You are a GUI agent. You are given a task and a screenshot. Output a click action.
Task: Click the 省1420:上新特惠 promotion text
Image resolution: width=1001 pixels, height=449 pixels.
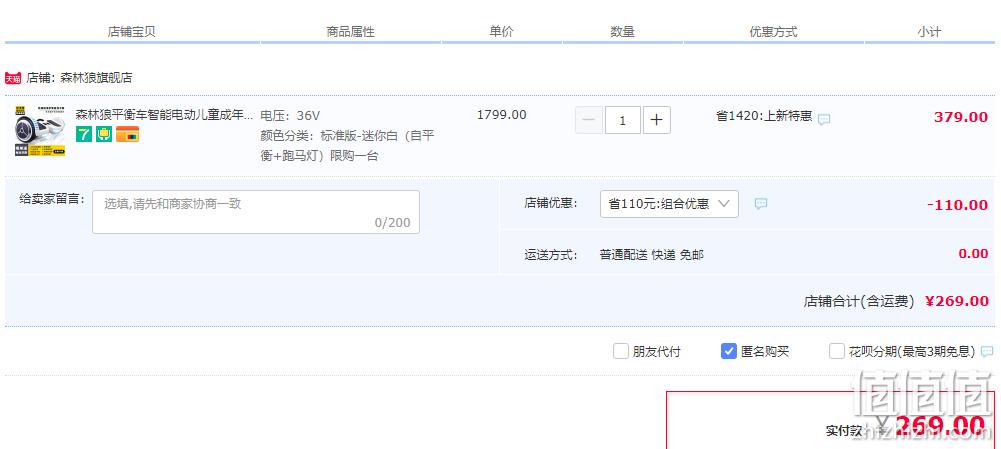click(x=764, y=116)
